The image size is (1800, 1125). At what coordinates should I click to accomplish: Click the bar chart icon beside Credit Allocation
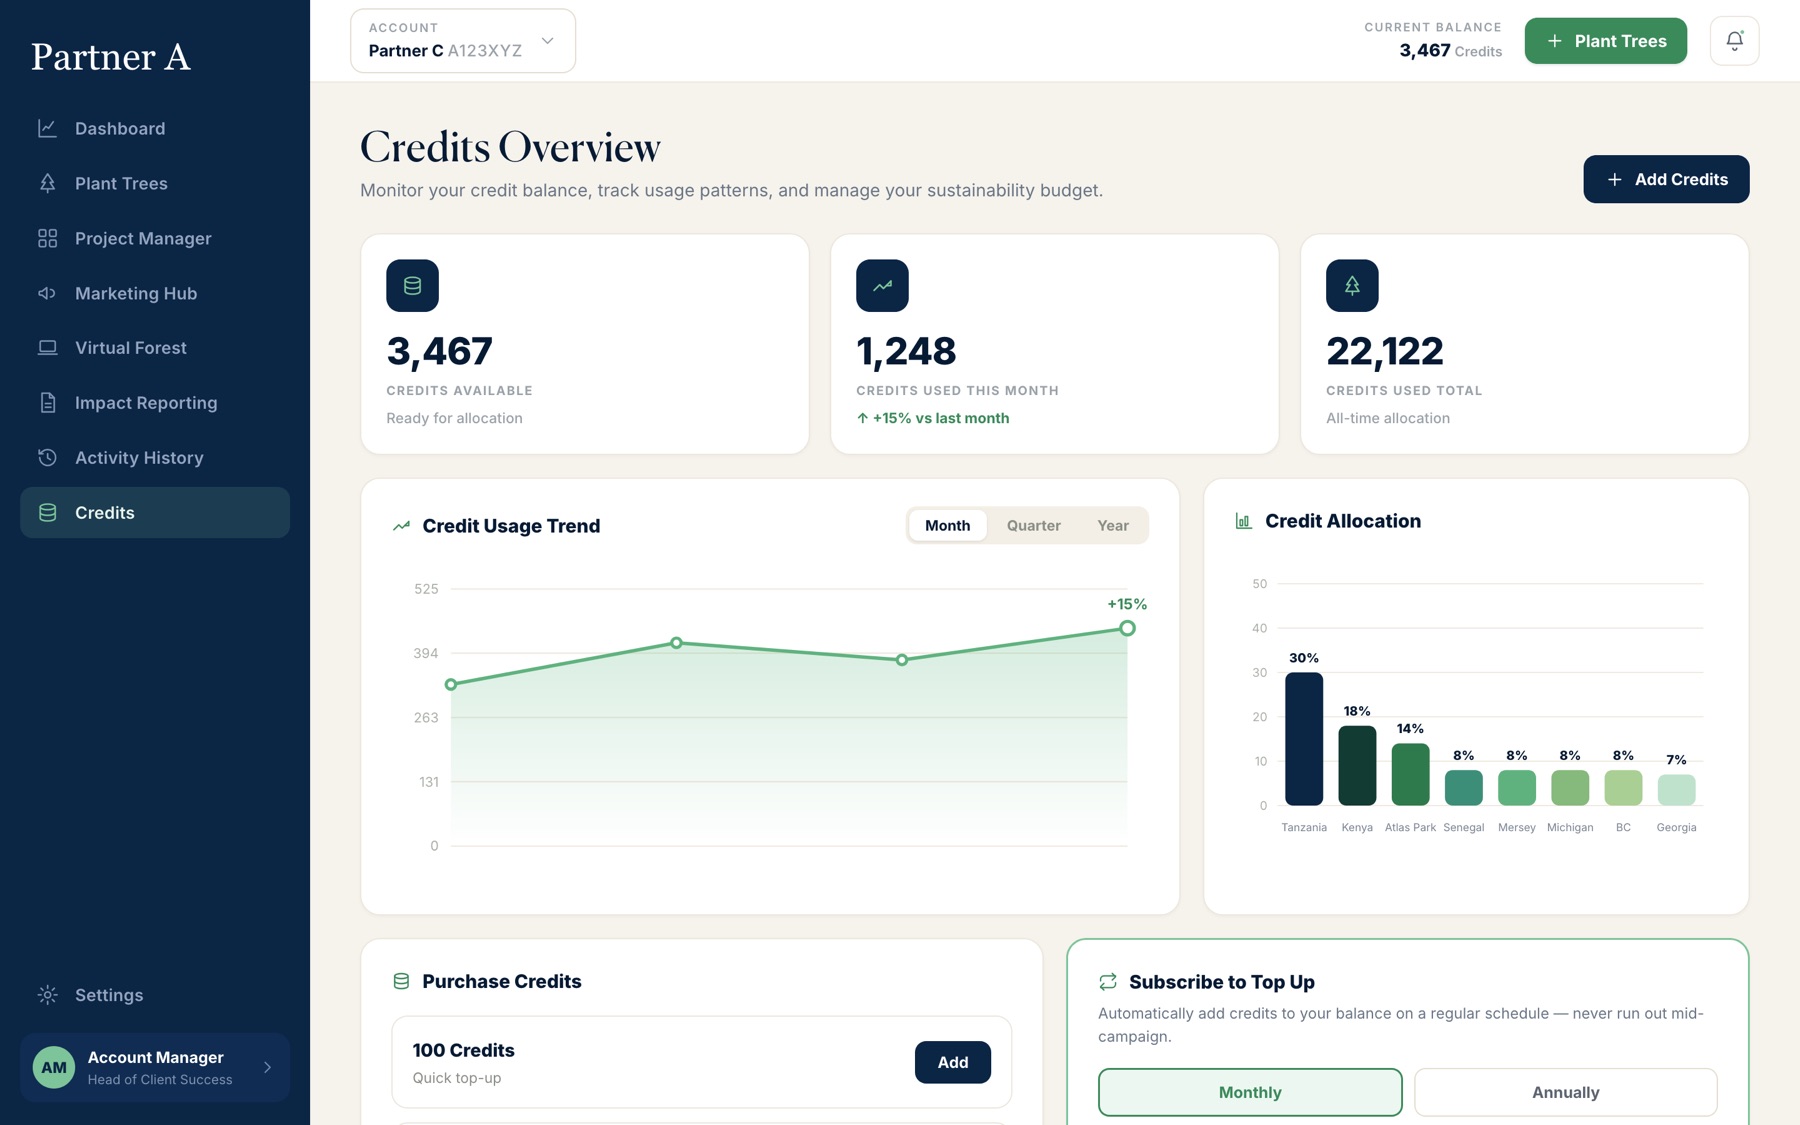pyautogui.click(x=1243, y=521)
